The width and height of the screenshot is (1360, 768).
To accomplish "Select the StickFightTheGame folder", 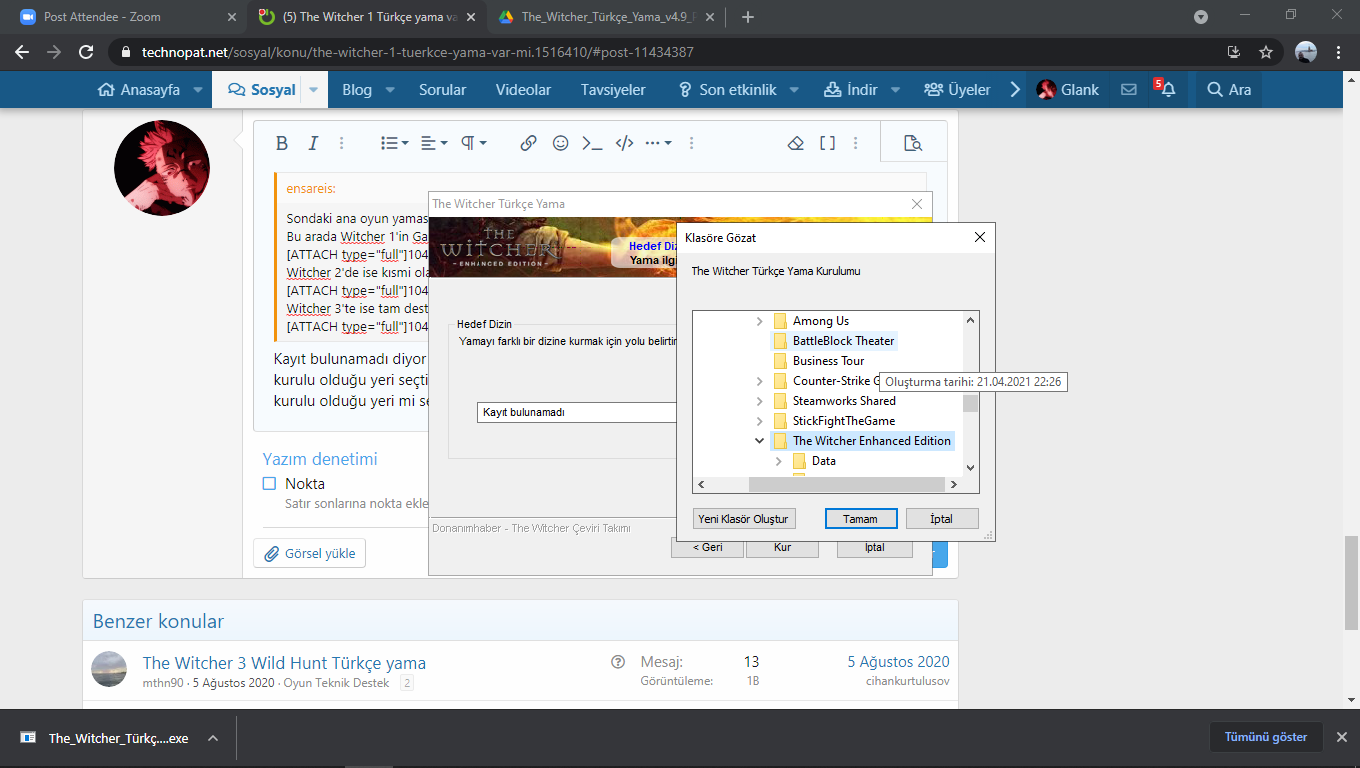I will click(x=844, y=421).
